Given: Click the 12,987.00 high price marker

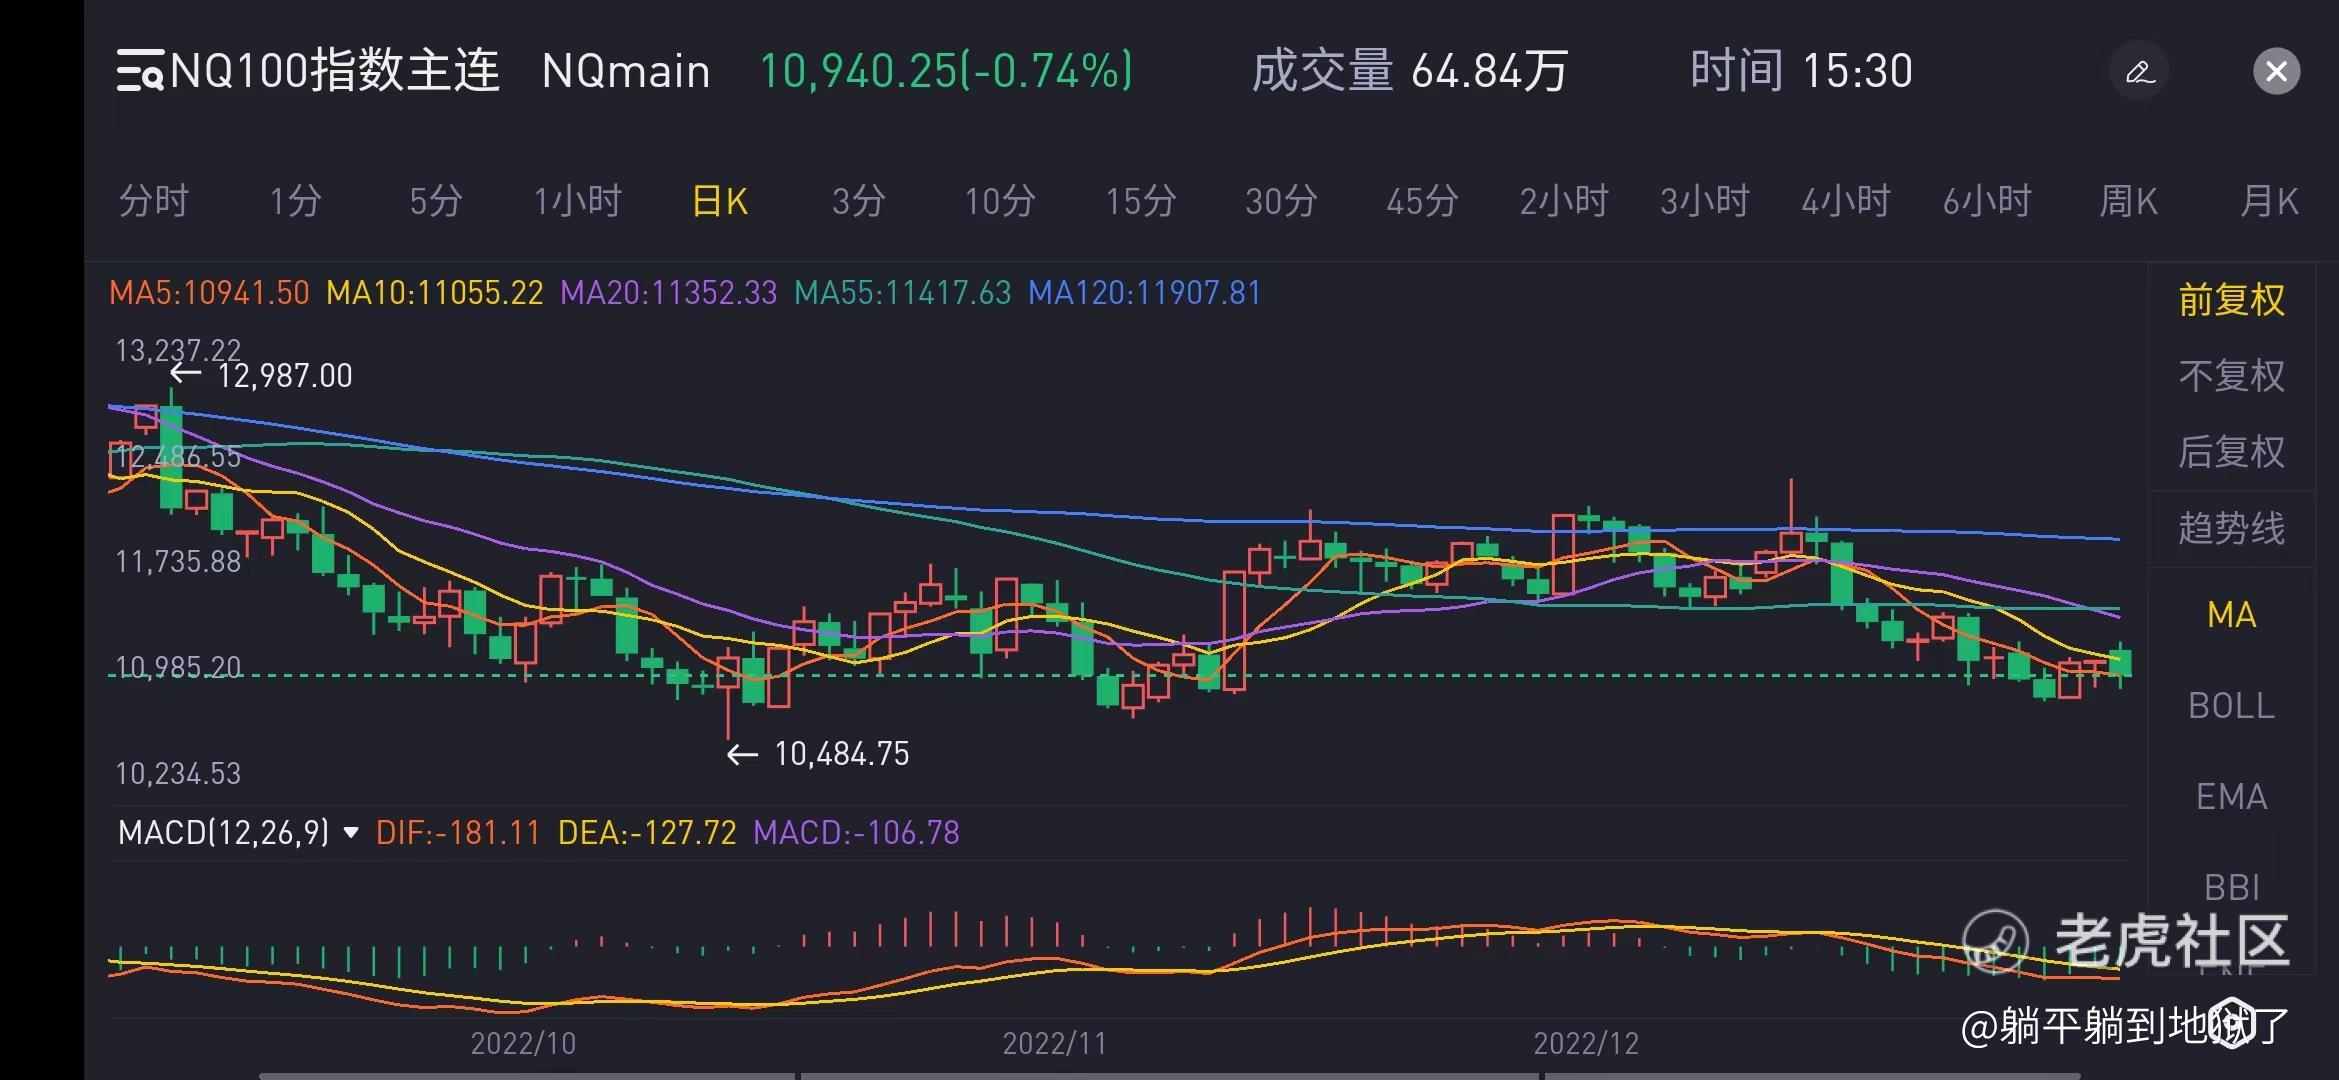Looking at the screenshot, I should [284, 376].
